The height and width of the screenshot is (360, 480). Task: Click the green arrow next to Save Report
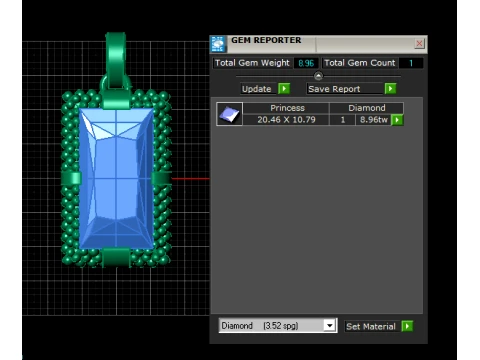(x=390, y=89)
